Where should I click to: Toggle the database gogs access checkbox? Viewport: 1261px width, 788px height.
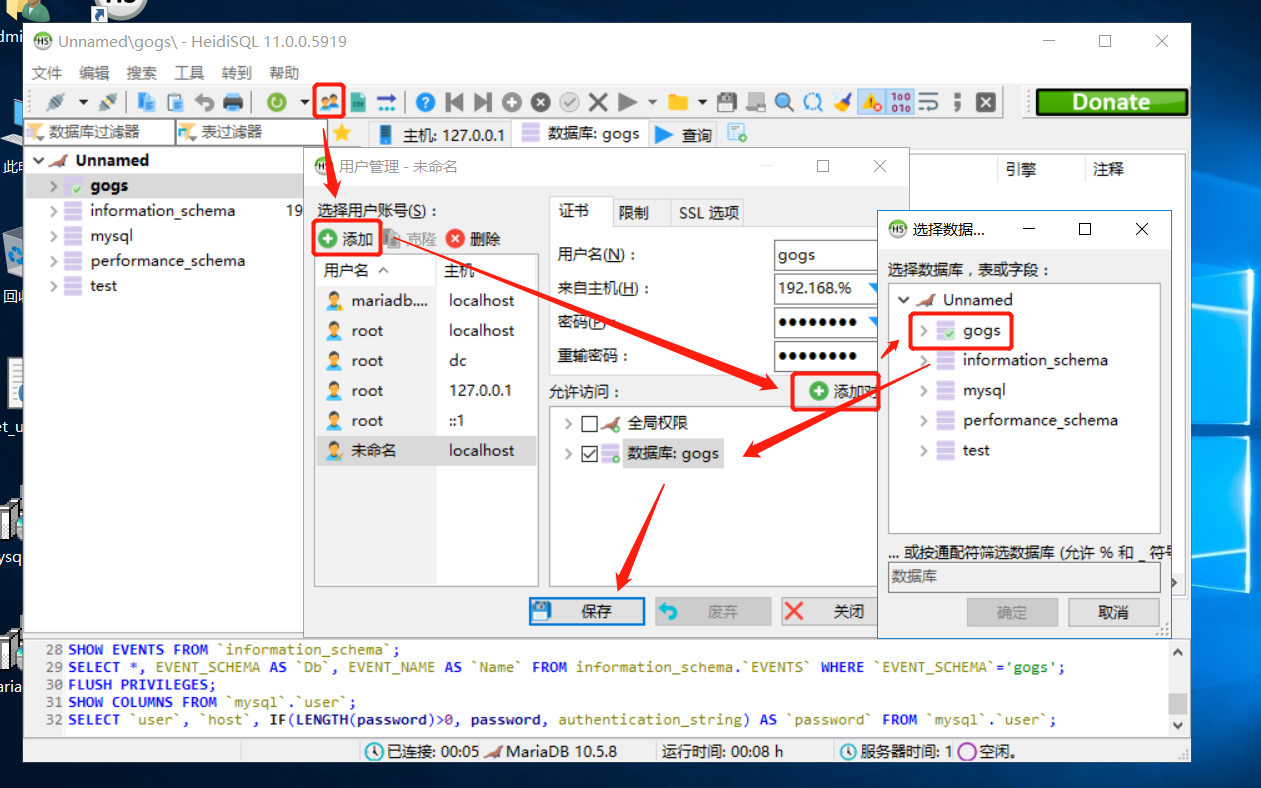[589, 454]
